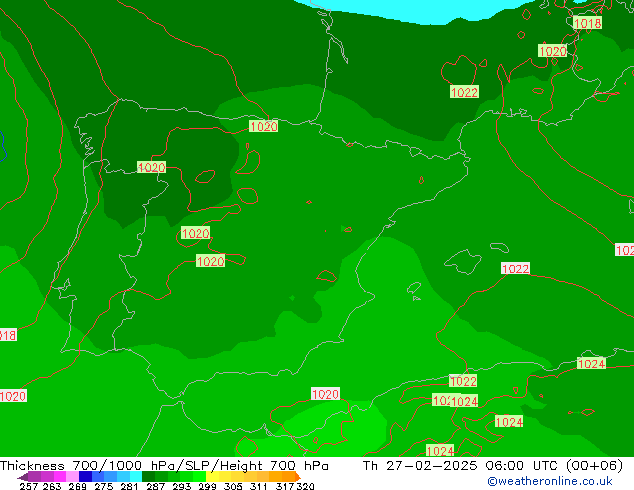Click the 1022 isobar label below the cyan area
Screen dimensions: 634x490
coord(464,92)
